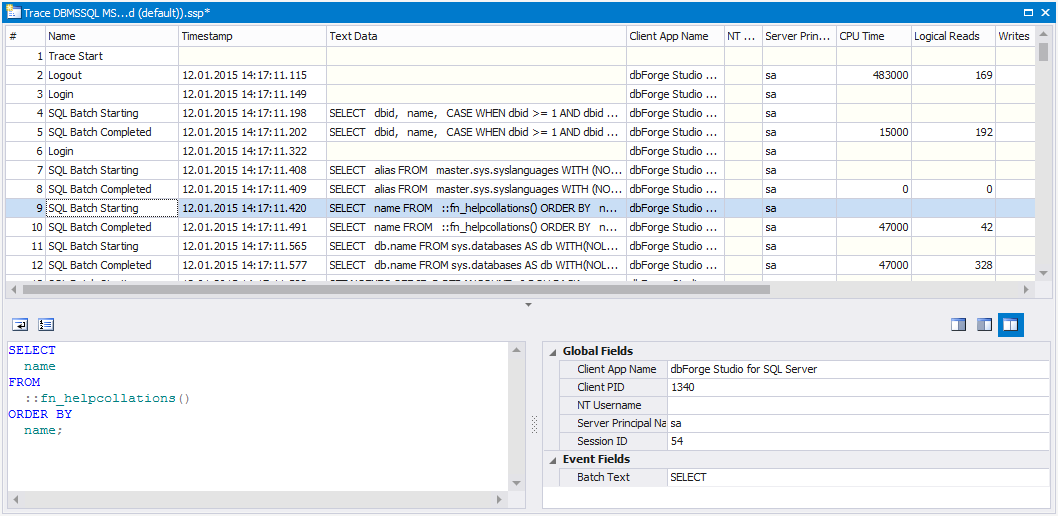Click the grid horizontal scrollbar right arrow
1058x516 pixels.
[x=1026, y=289]
